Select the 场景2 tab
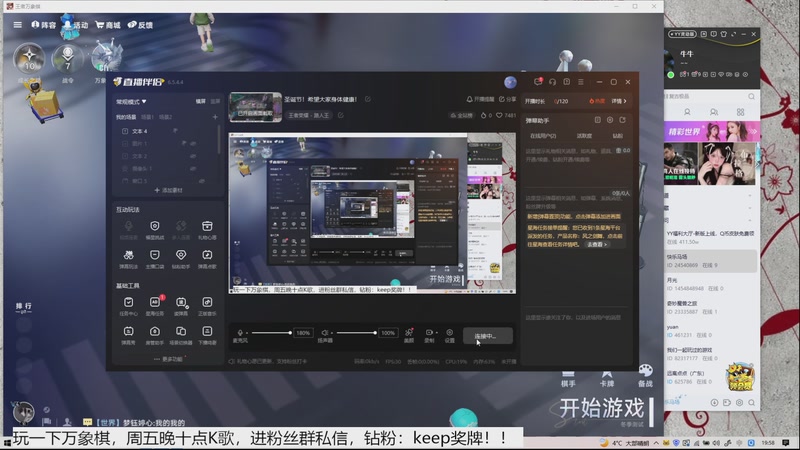Image resolution: width=800 pixels, height=450 pixels. 165,117
